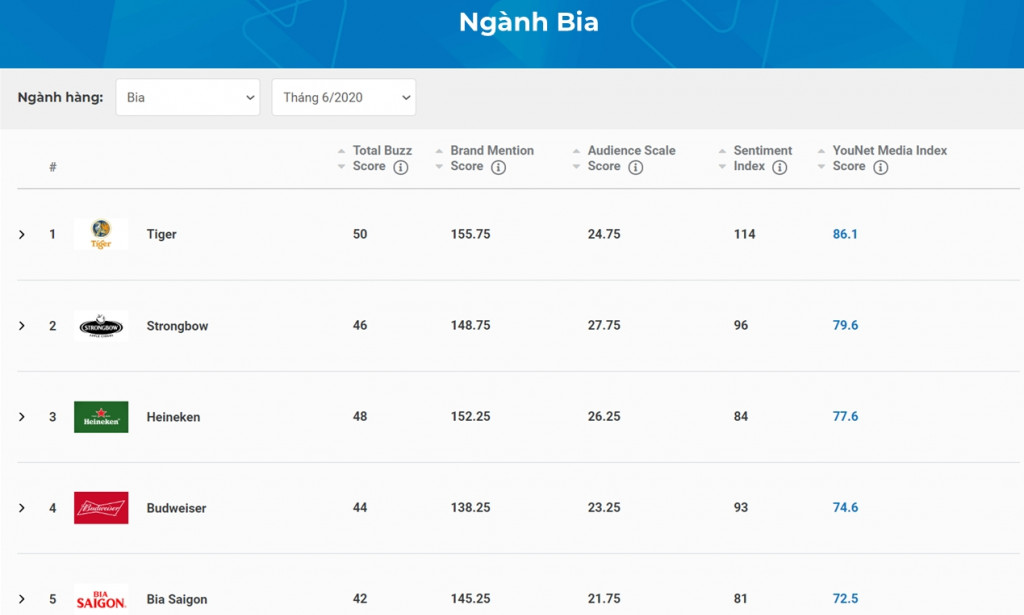This screenshot has height=615, width=1024.
Task: Click the Tiger brand logo
Action: point(100,234)
